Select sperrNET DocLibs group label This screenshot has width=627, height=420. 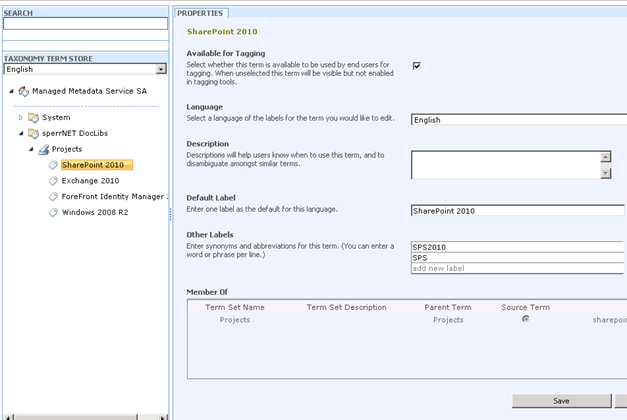point(75,133)
